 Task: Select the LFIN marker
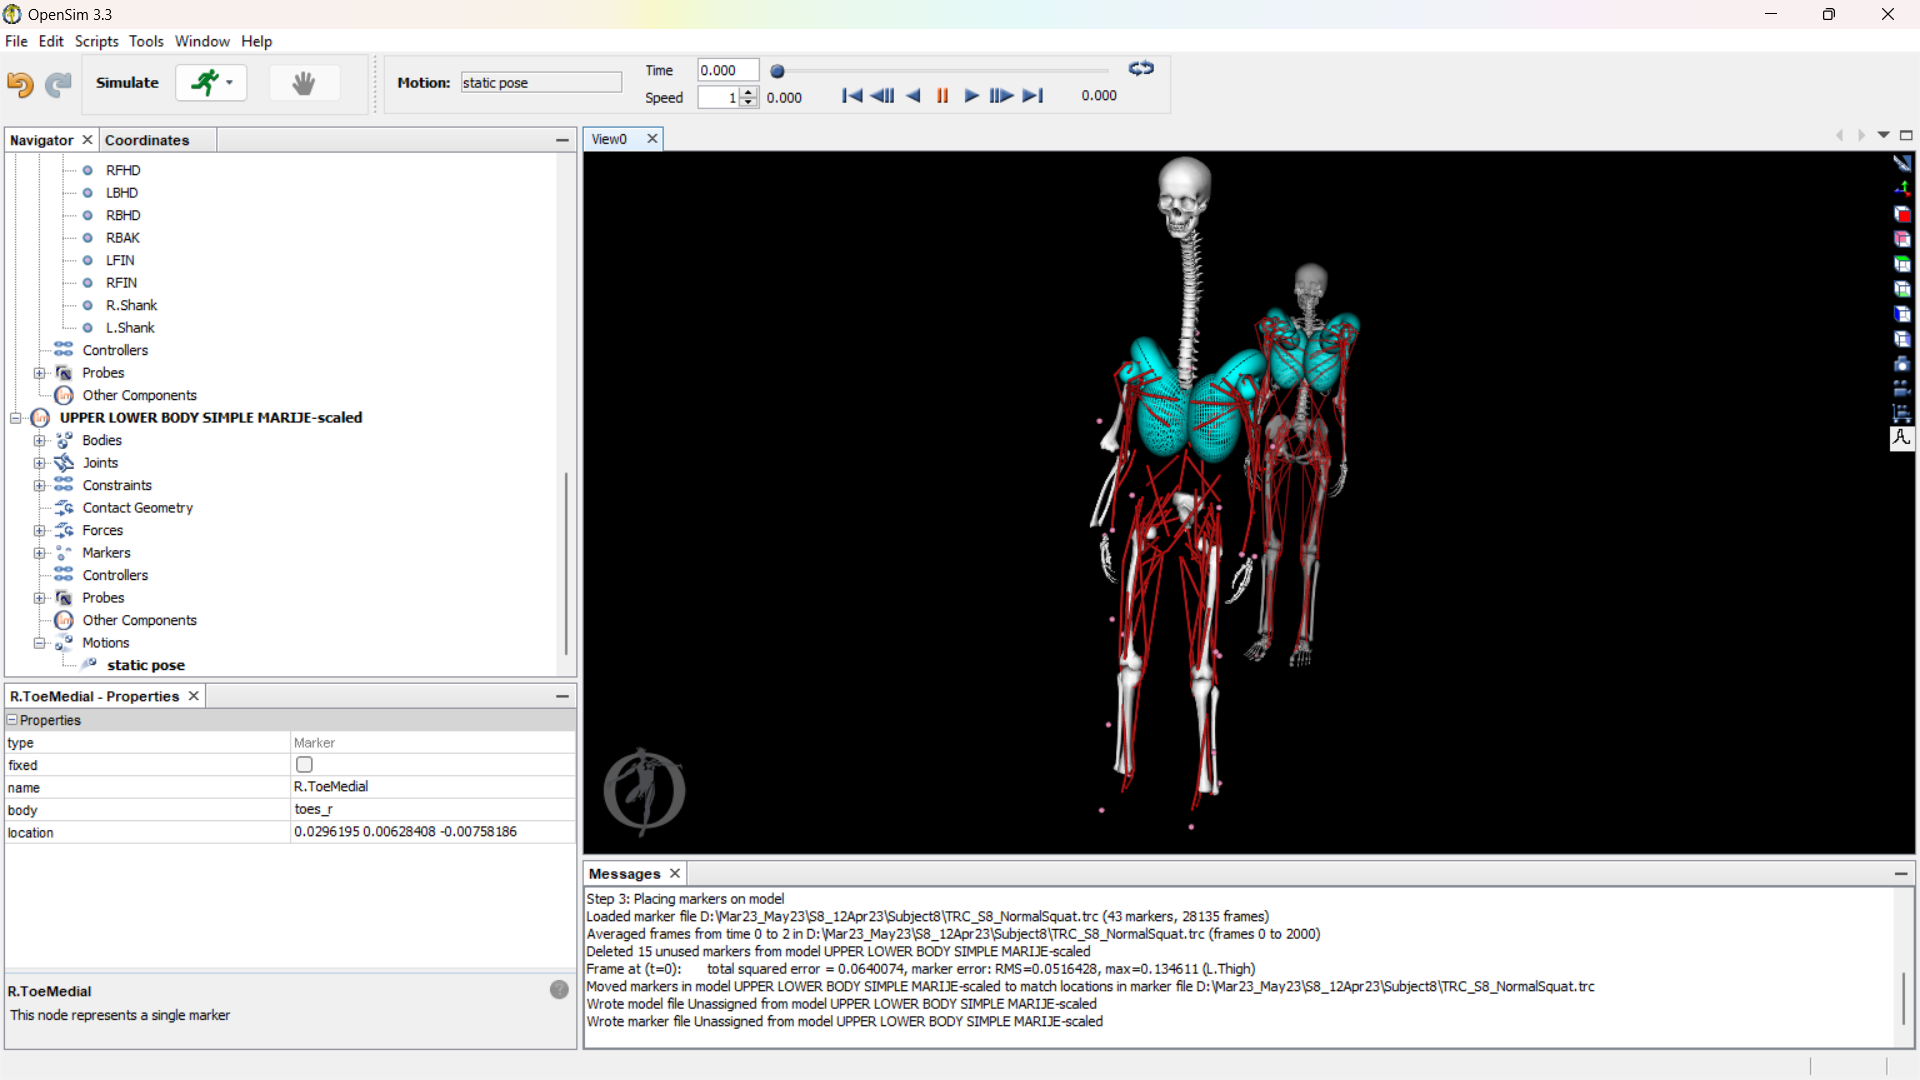point(120,260)
